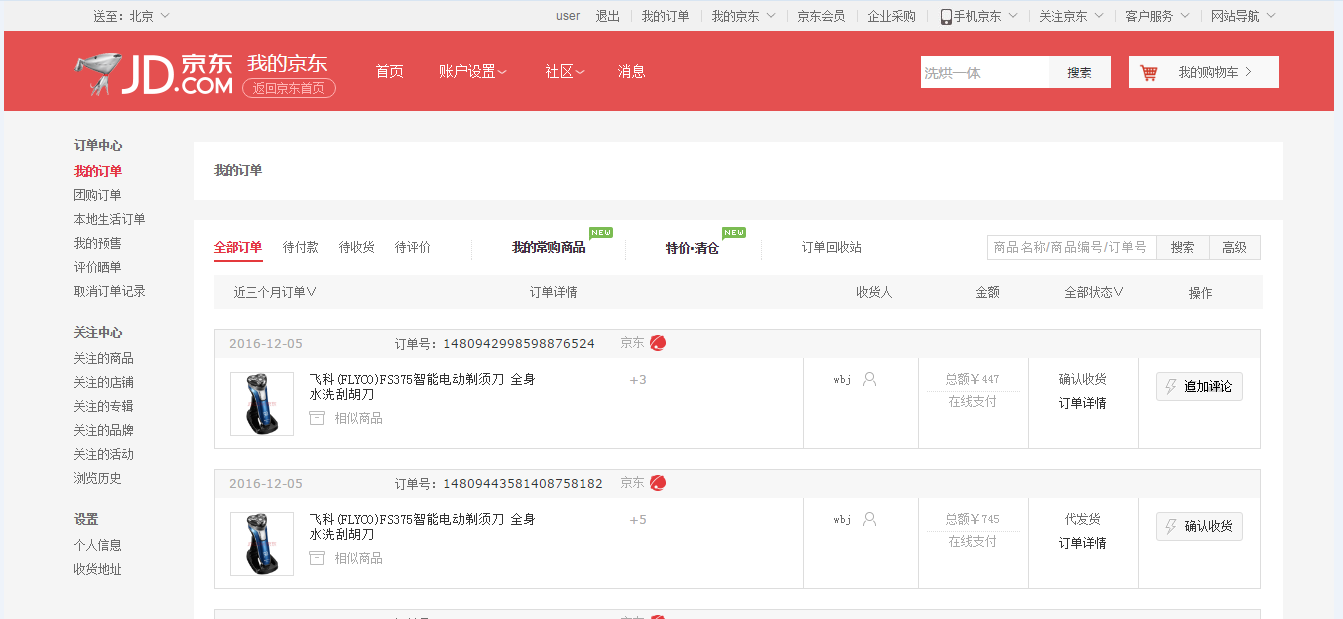Open 团购订单 in sidebar
Screen dimensions: 1343x619
97,195
